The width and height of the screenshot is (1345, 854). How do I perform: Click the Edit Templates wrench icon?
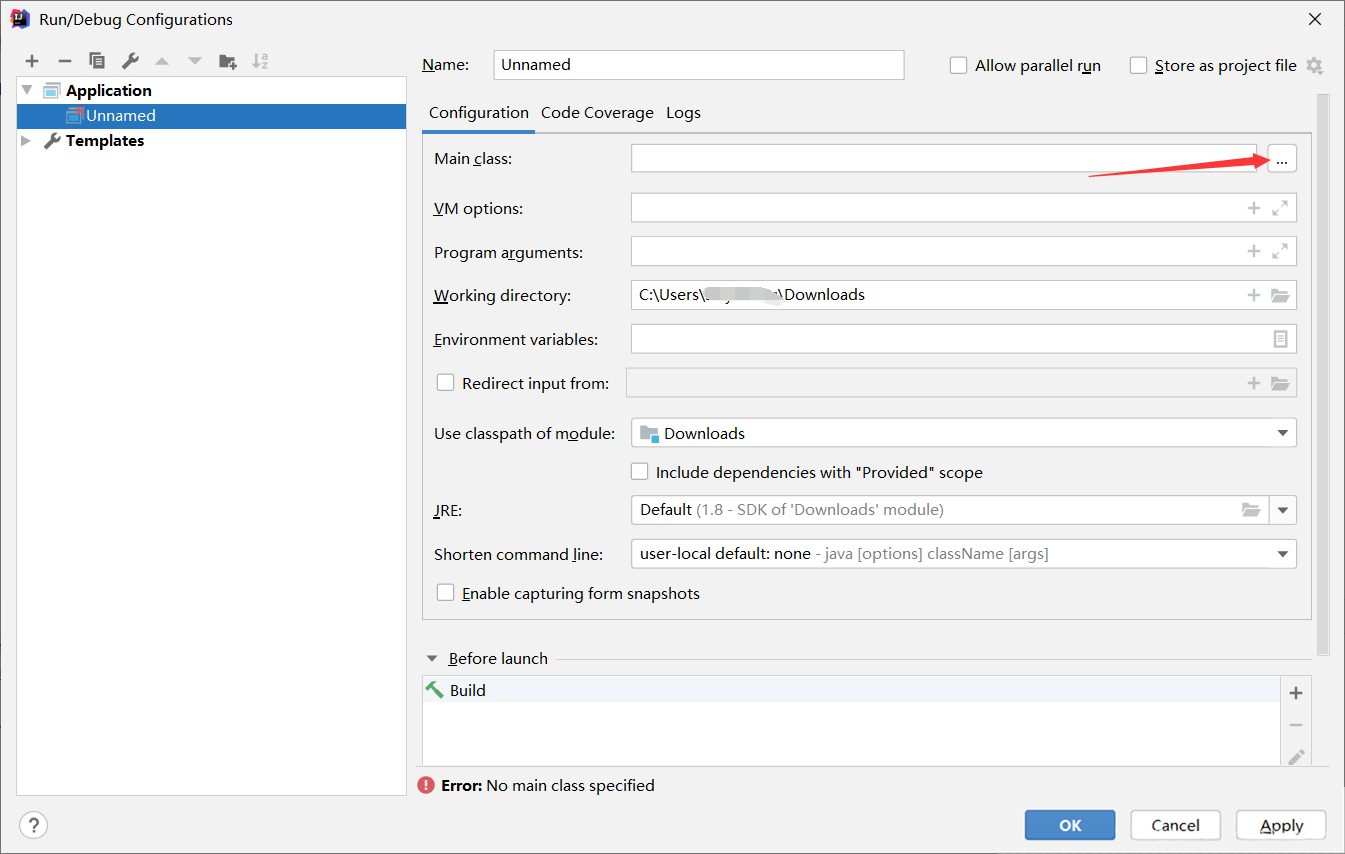coord(129,61)
